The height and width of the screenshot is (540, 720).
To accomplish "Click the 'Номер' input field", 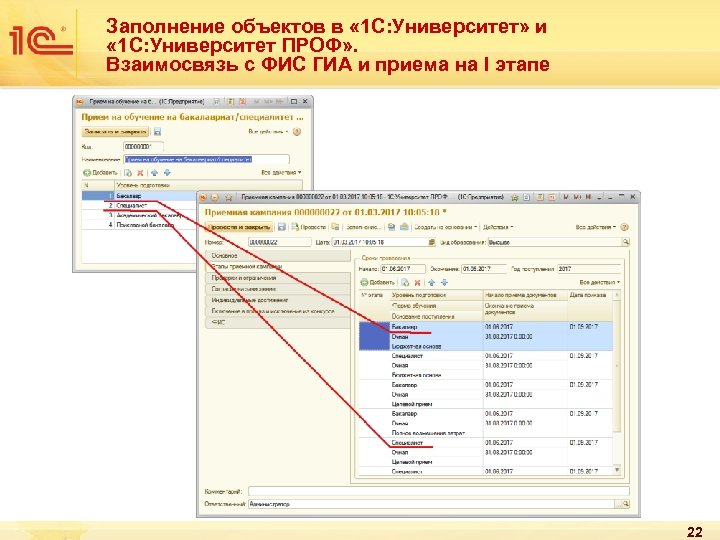I will (279, 242).
